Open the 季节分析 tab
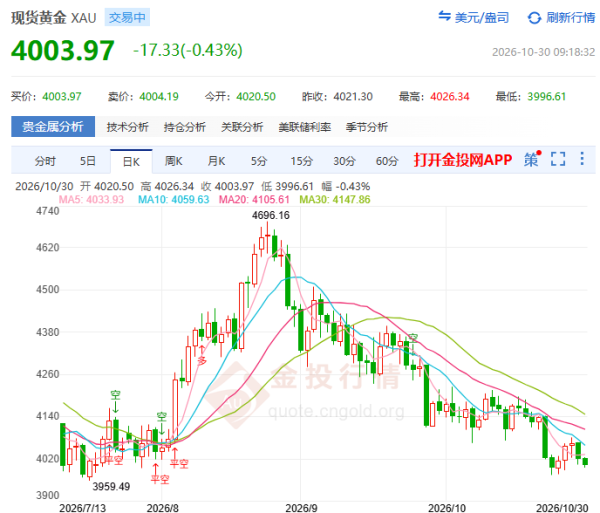 coord(367,127)
